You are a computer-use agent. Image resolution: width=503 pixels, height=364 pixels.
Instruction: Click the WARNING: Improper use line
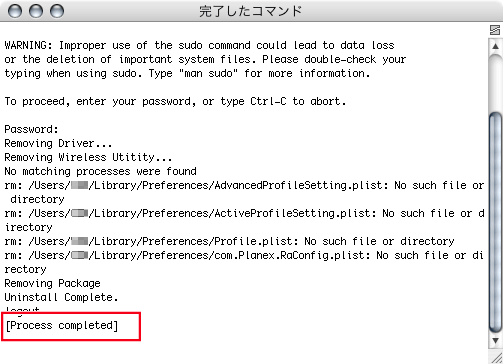(x=199, y=45)
